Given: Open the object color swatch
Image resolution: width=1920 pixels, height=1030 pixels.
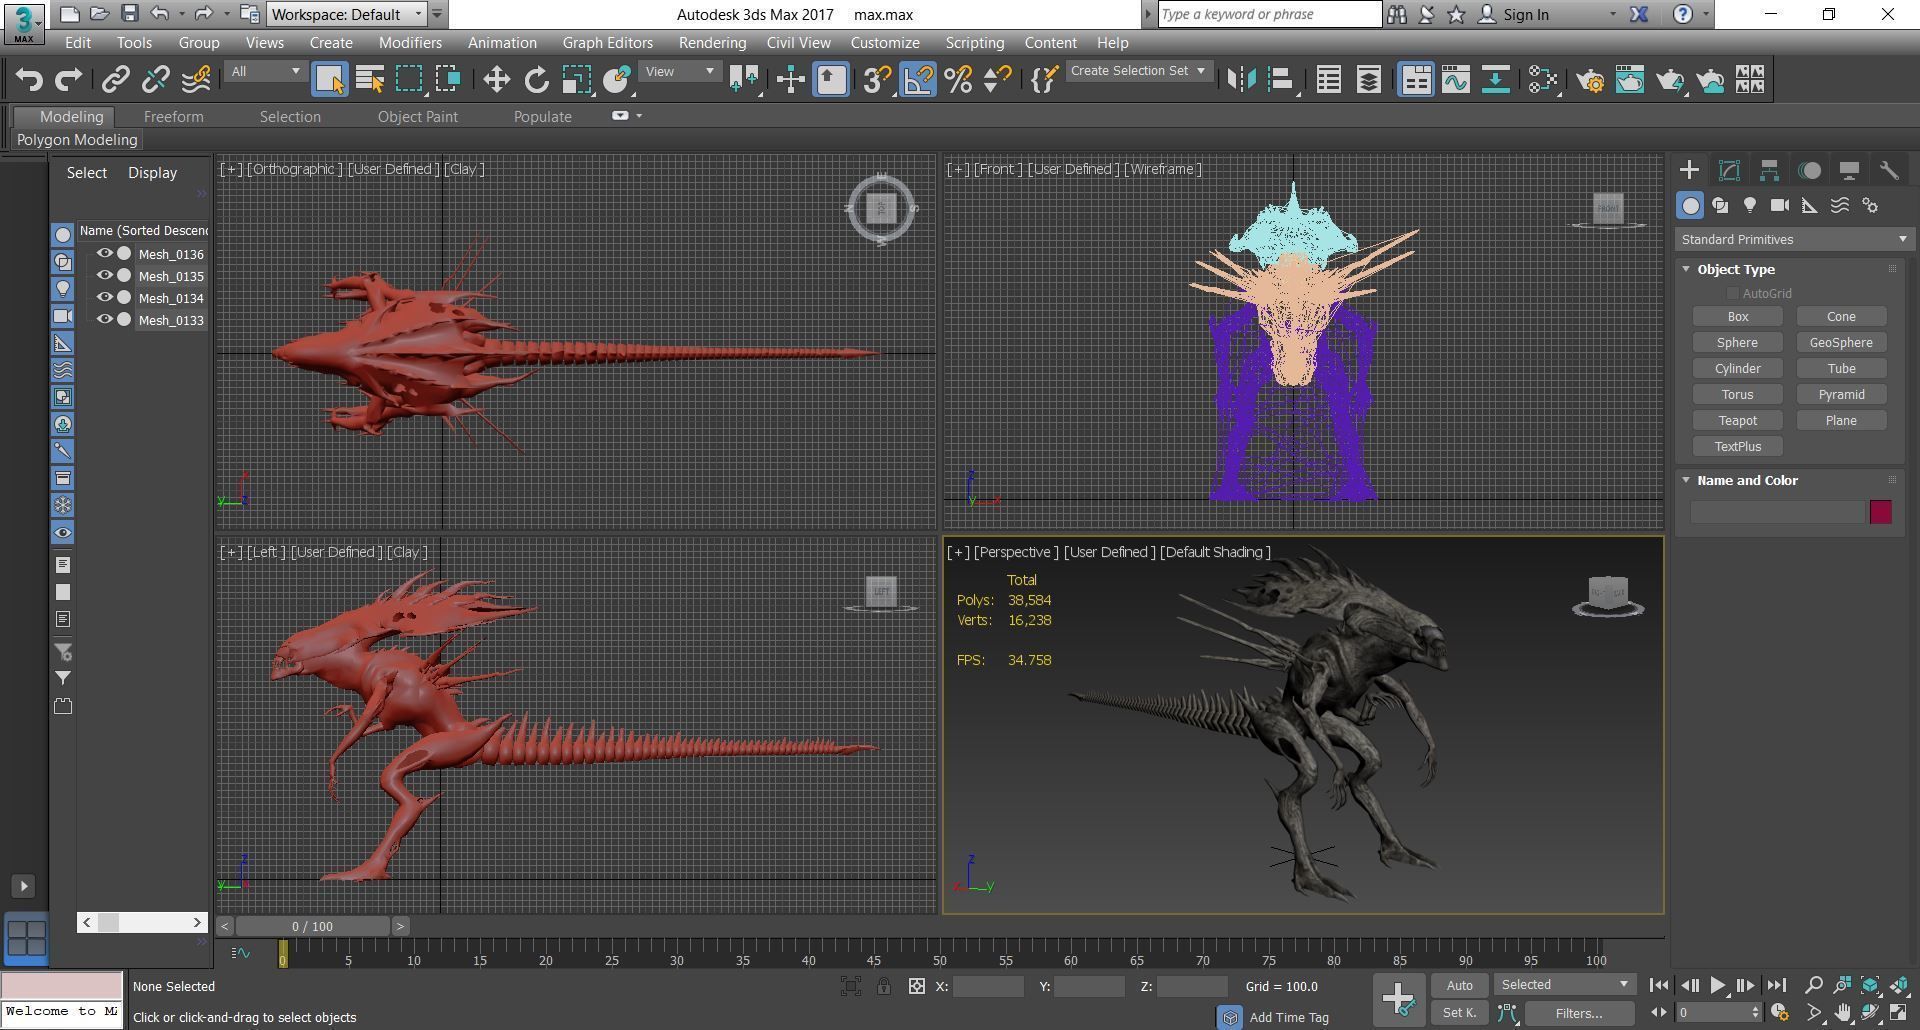Looking at the screenshot, I should (x=1880, y=512).
